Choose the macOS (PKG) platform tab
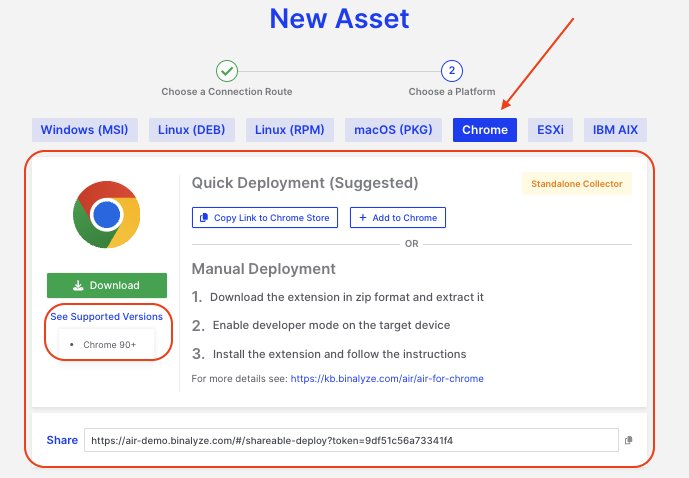 click(394, 130)
